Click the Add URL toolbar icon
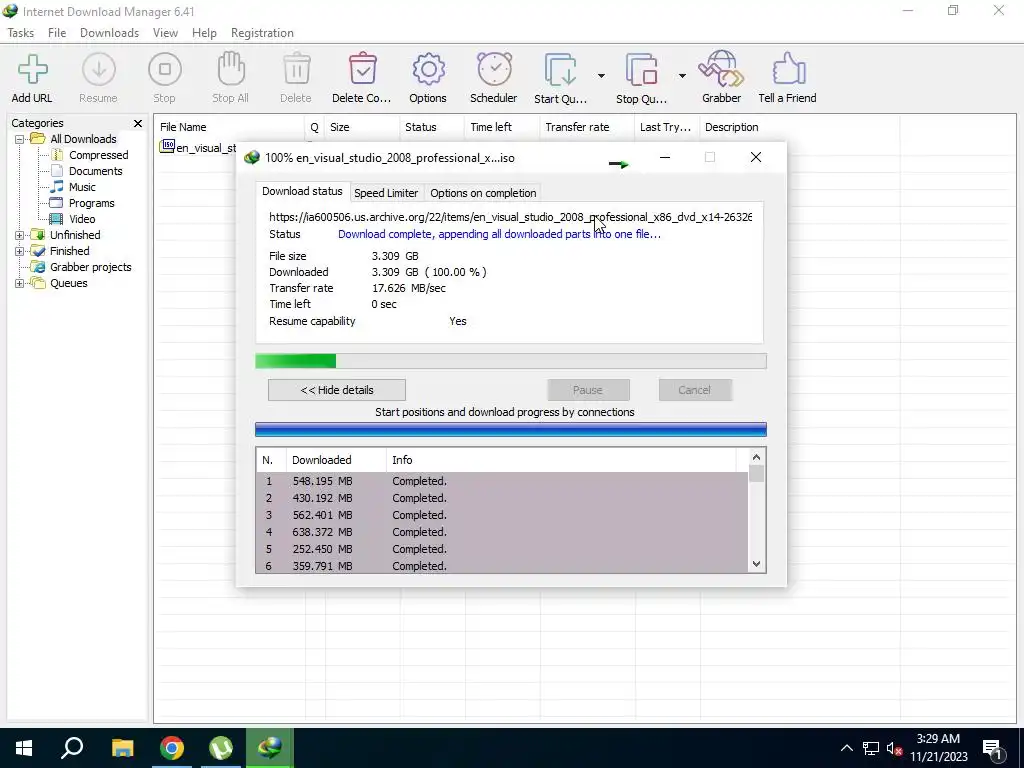Image resolution: width=1024 pixels, height=768 pixels. tap(32, 69)
